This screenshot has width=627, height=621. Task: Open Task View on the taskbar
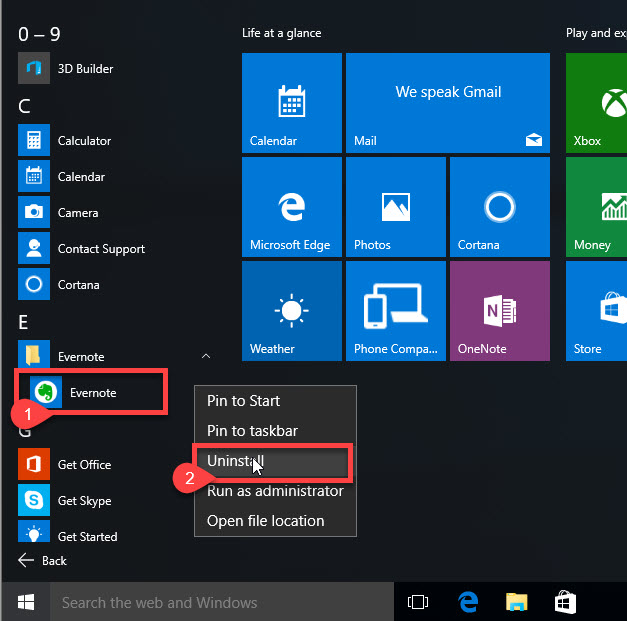[417, 602]
